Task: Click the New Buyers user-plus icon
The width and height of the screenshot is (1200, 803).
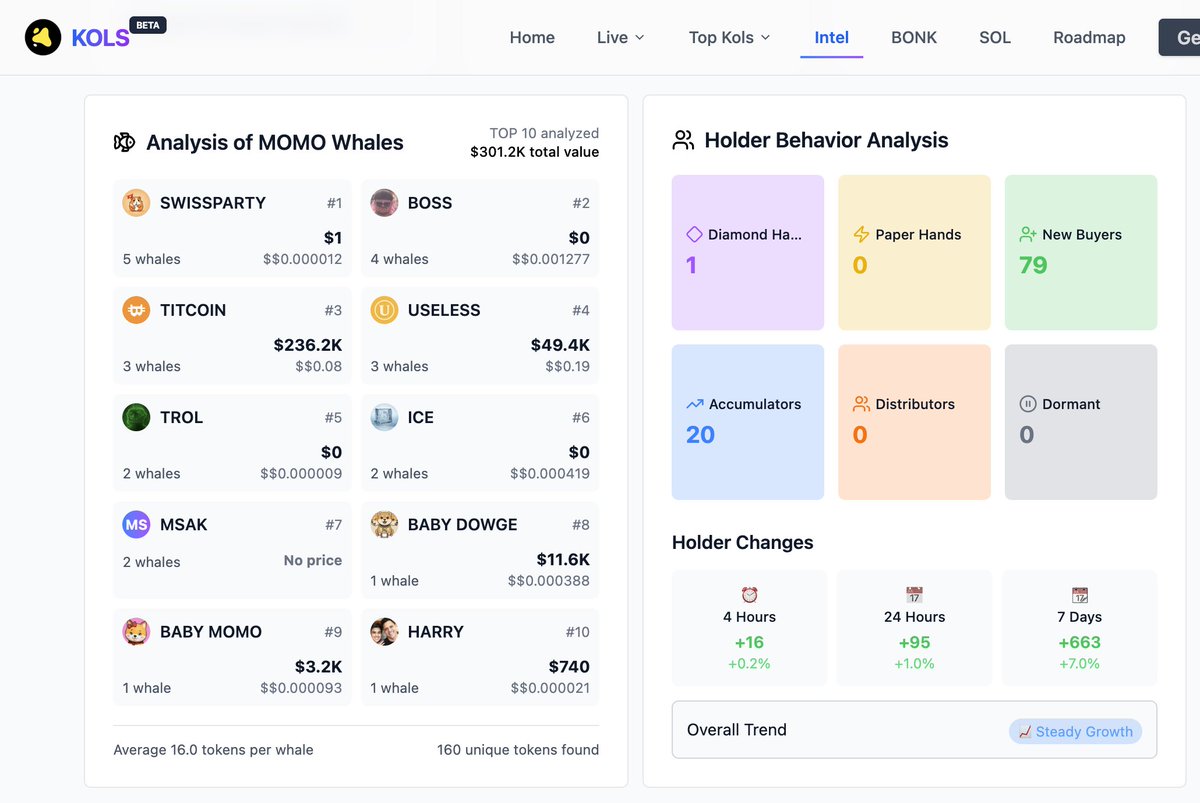Action: (x=1027, y=234)
